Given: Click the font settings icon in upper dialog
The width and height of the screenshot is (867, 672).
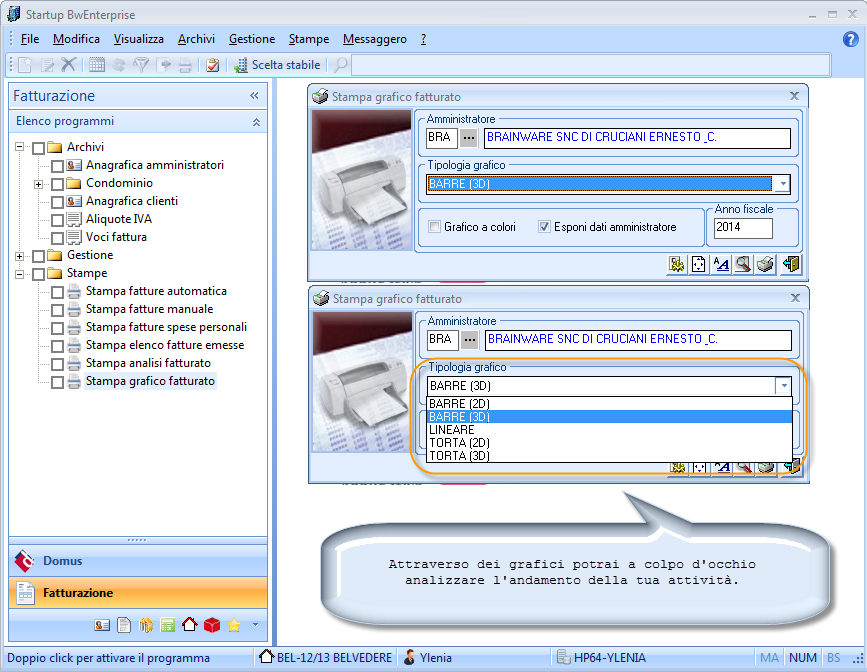Looking at the screenshot, I should coord(721,264).
